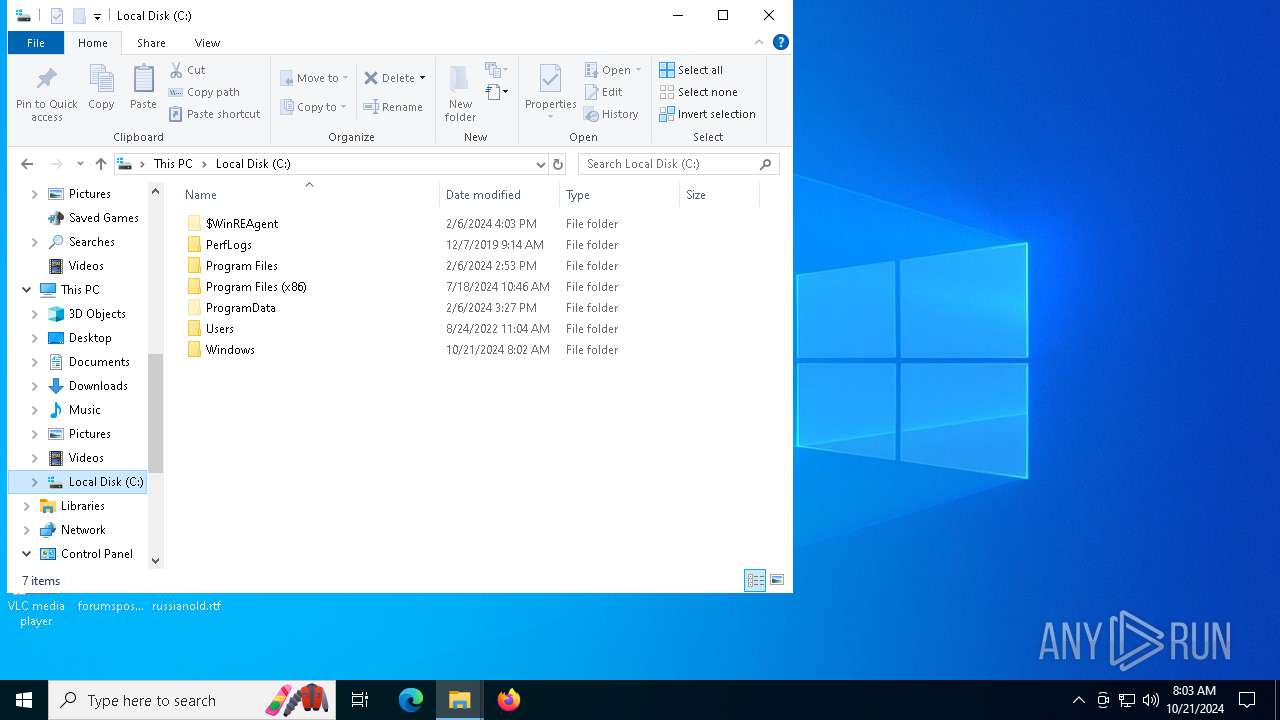
Task: Switch to Large icons view layout icon
Action: (x=777, y=580)
